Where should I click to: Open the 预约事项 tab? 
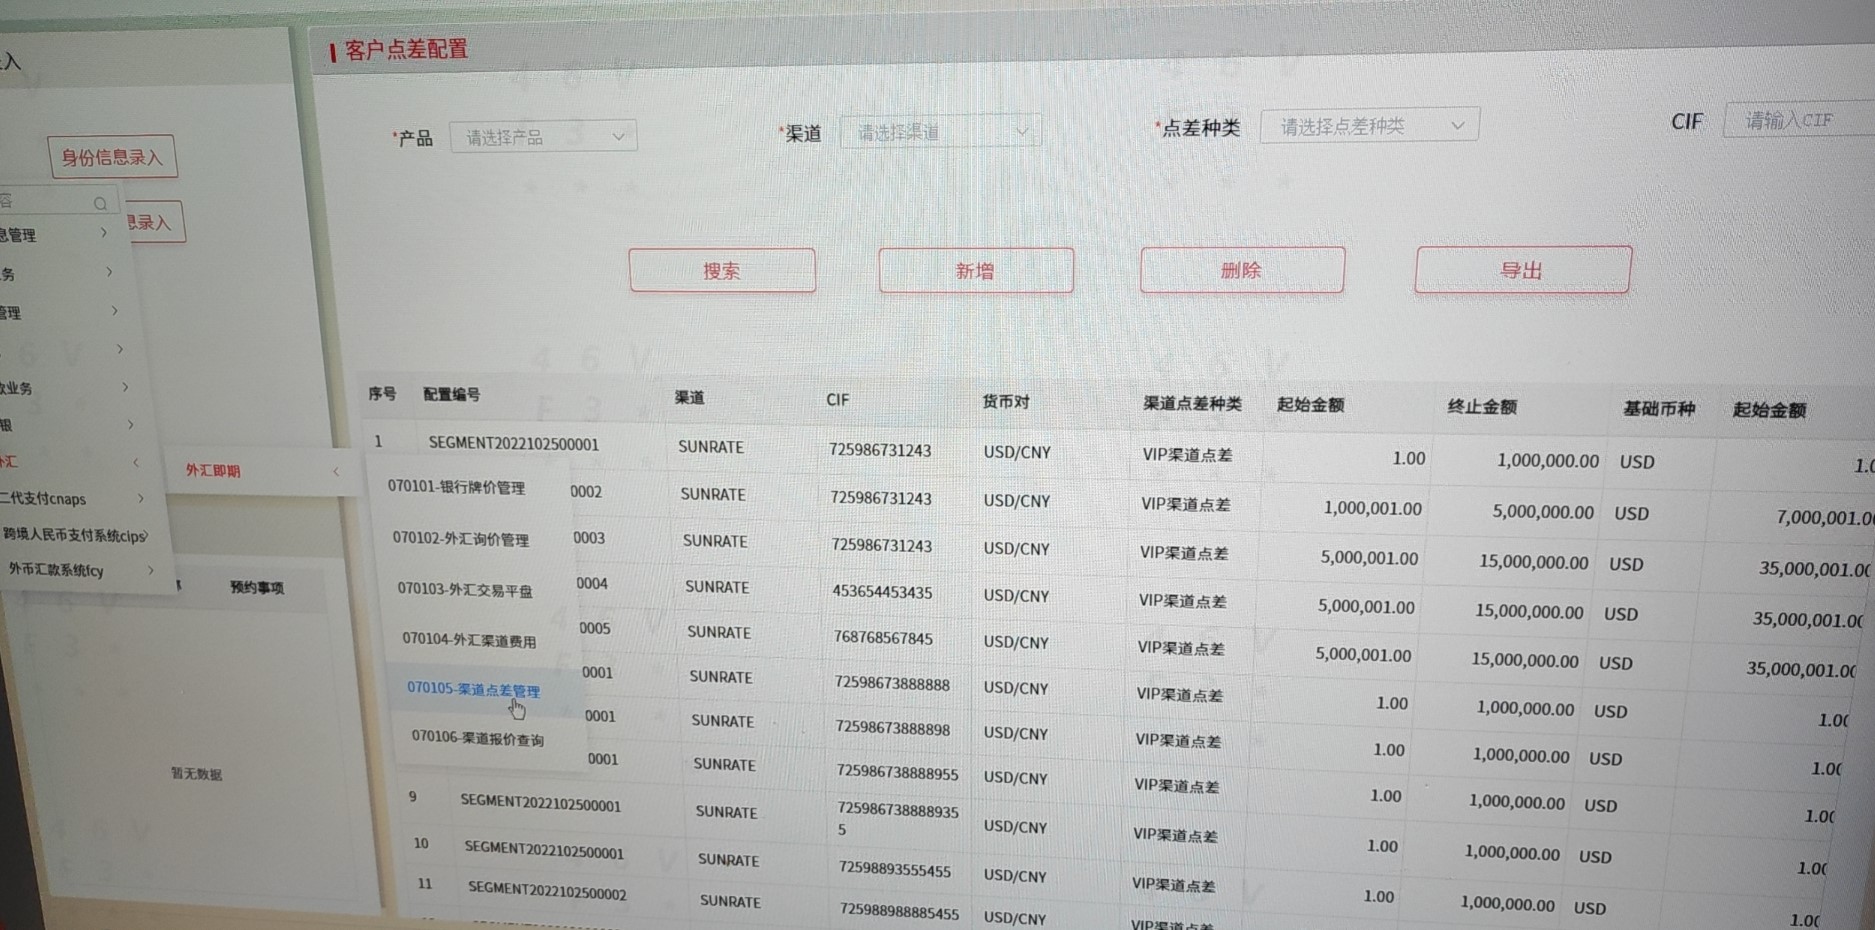[257, 587]
